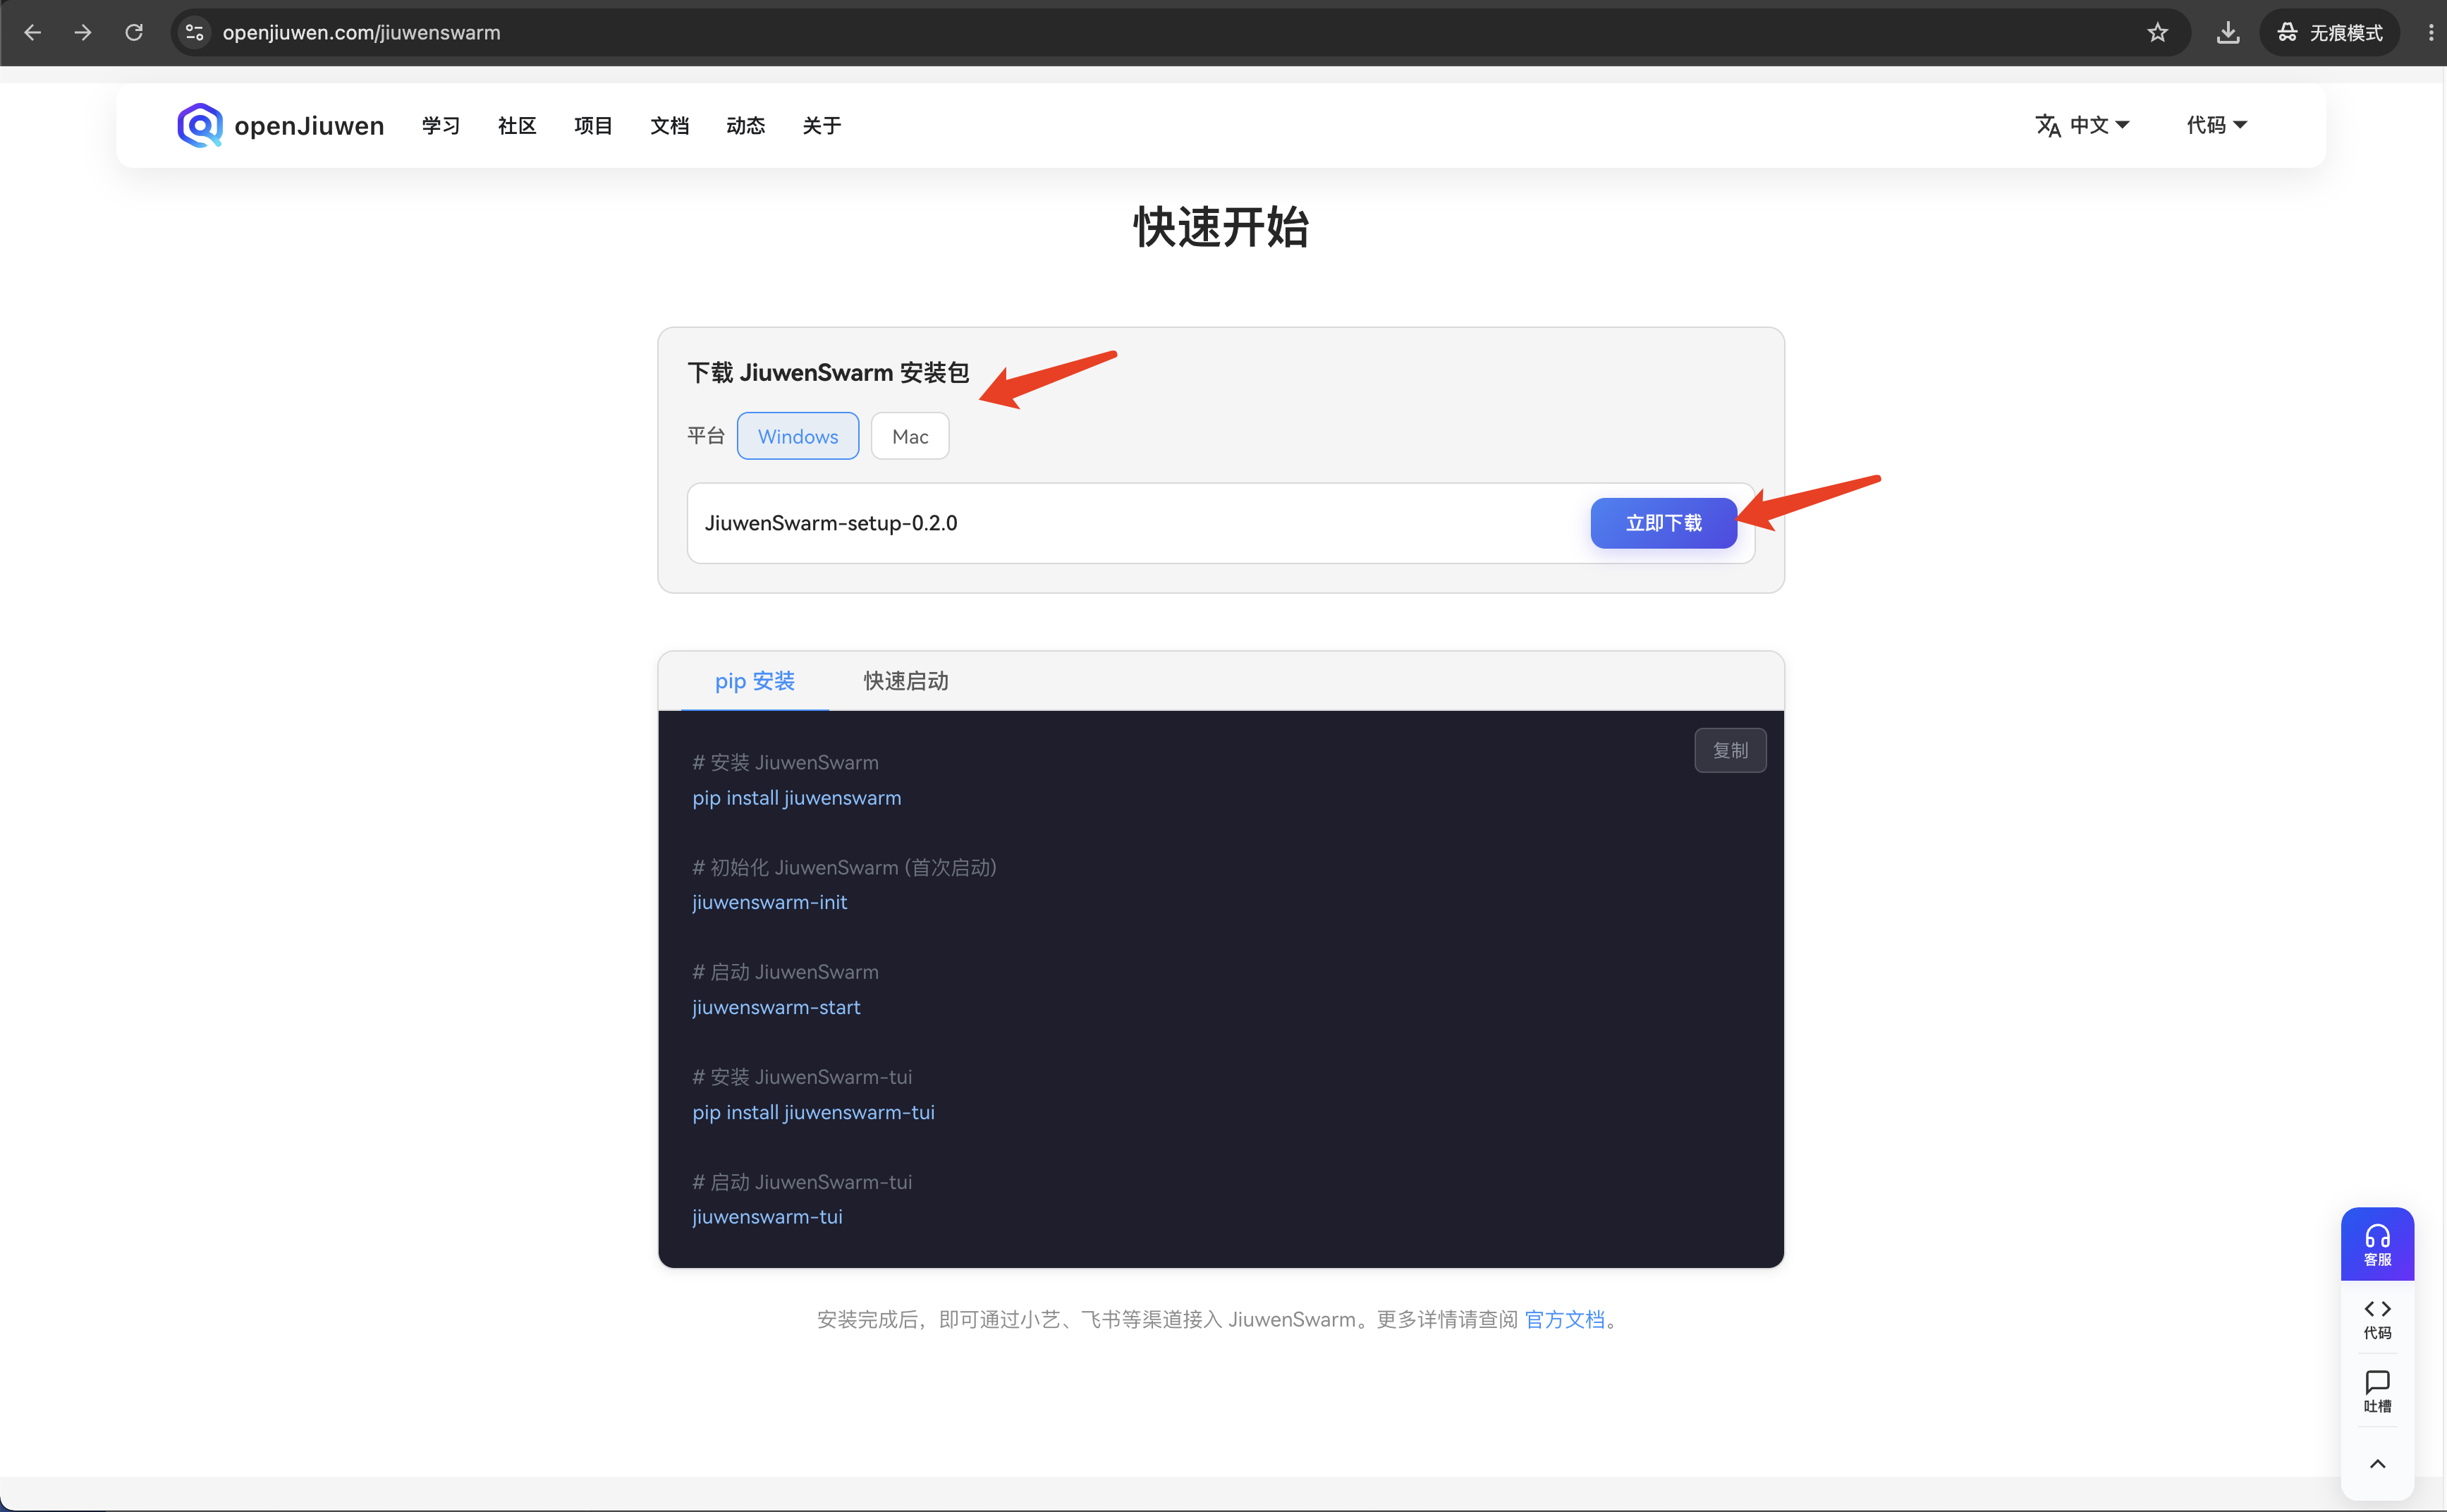Click JiuwenSwarm-setup-0.2.0 file name
The image size is (2447, 1512).
[831, 523]
